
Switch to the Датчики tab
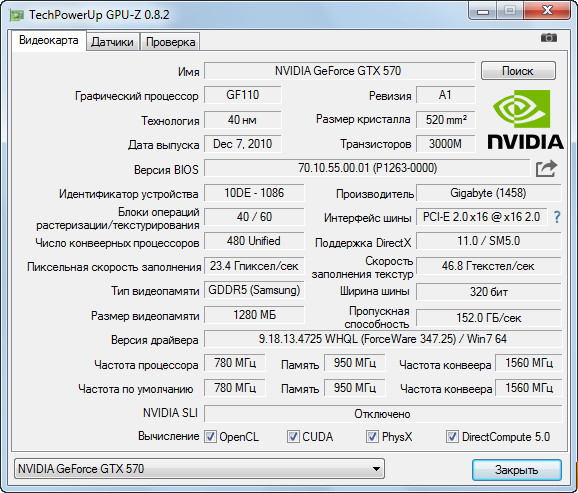[x=112, y=42]
